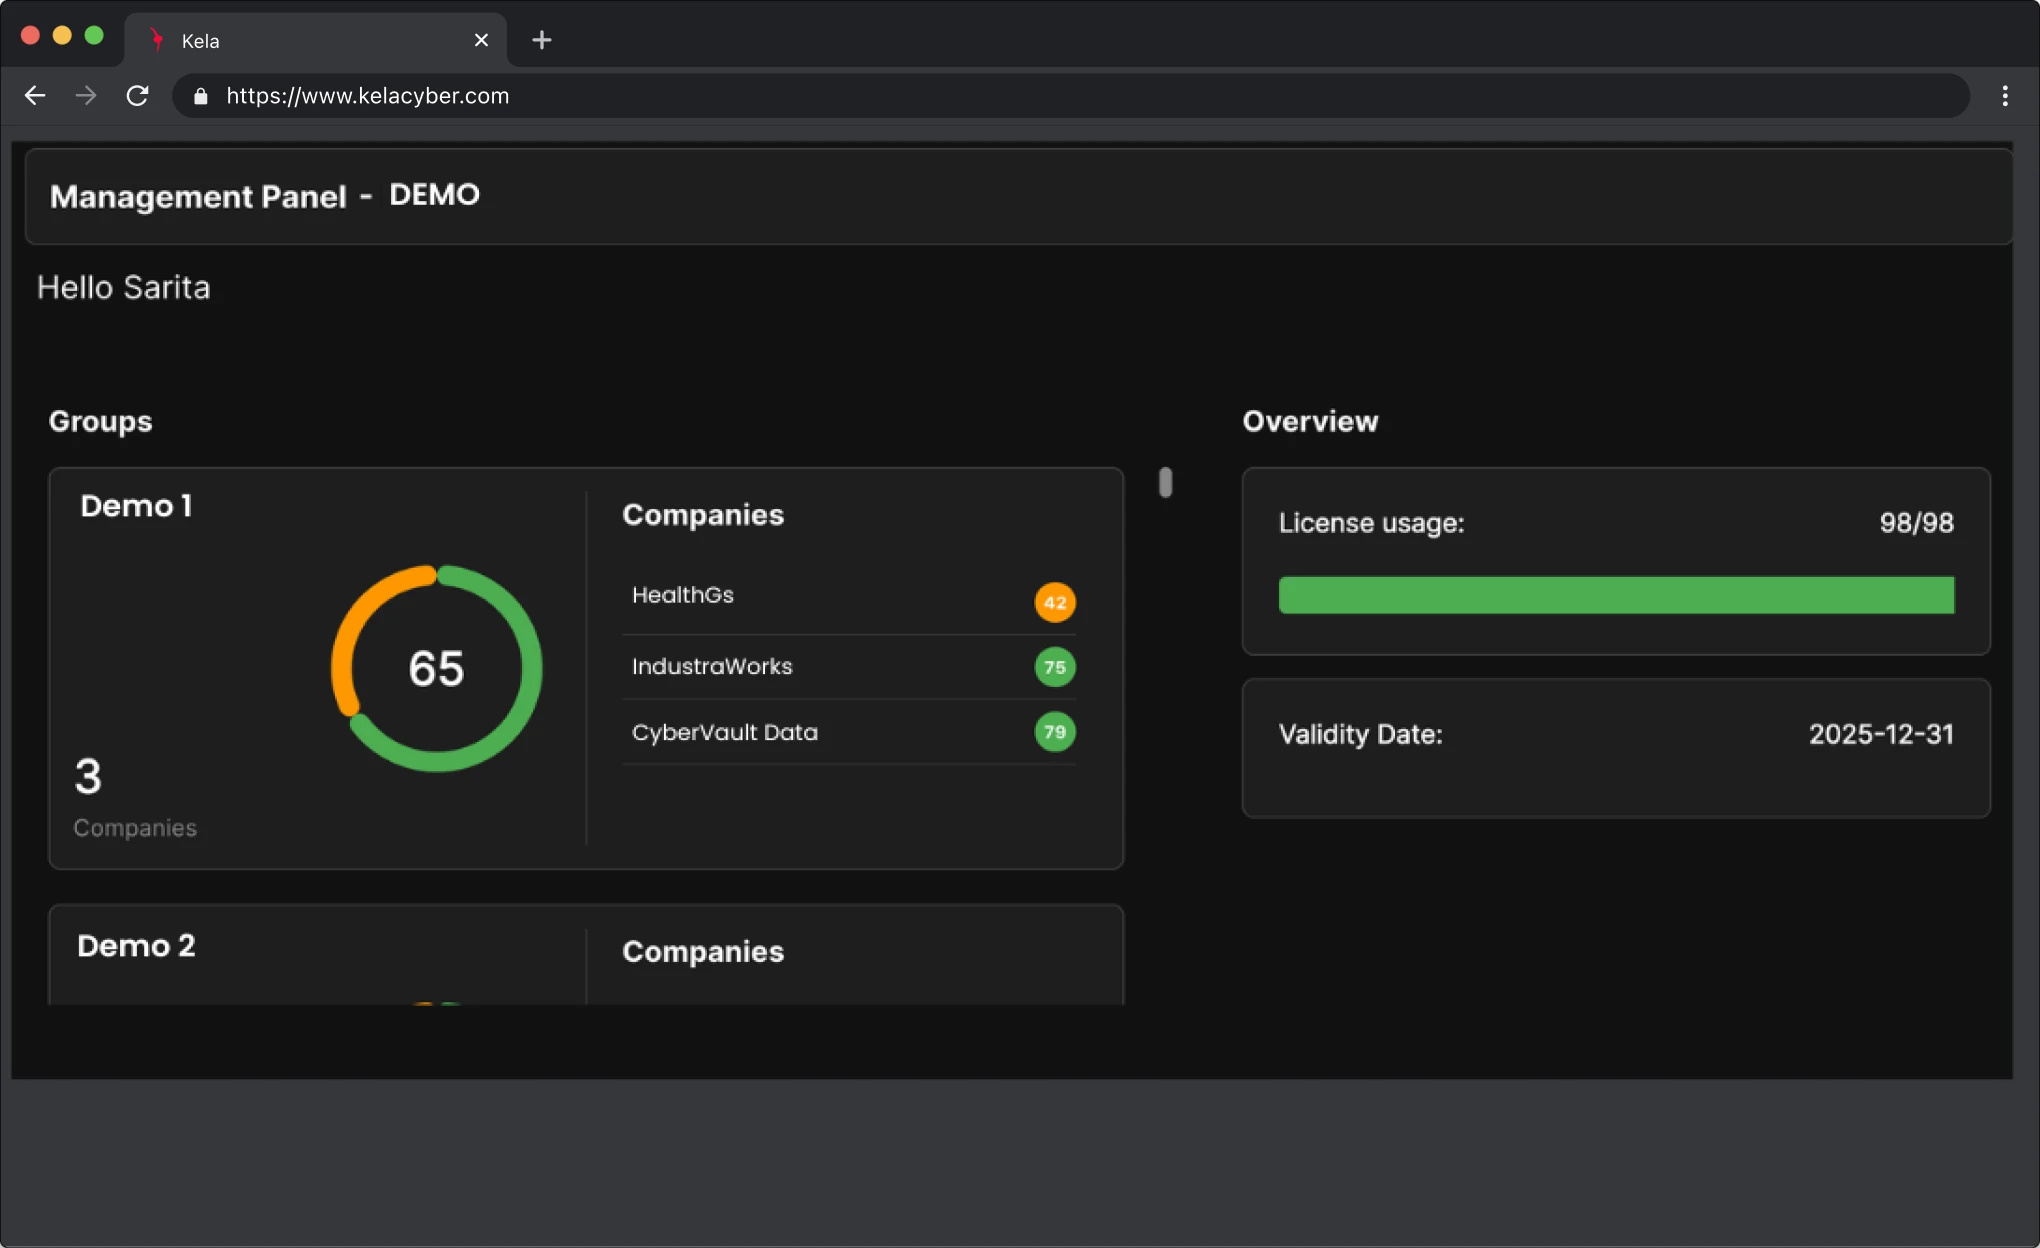2040x1248 pixels.
Task: Click the License usage label
Action: 1371,523
